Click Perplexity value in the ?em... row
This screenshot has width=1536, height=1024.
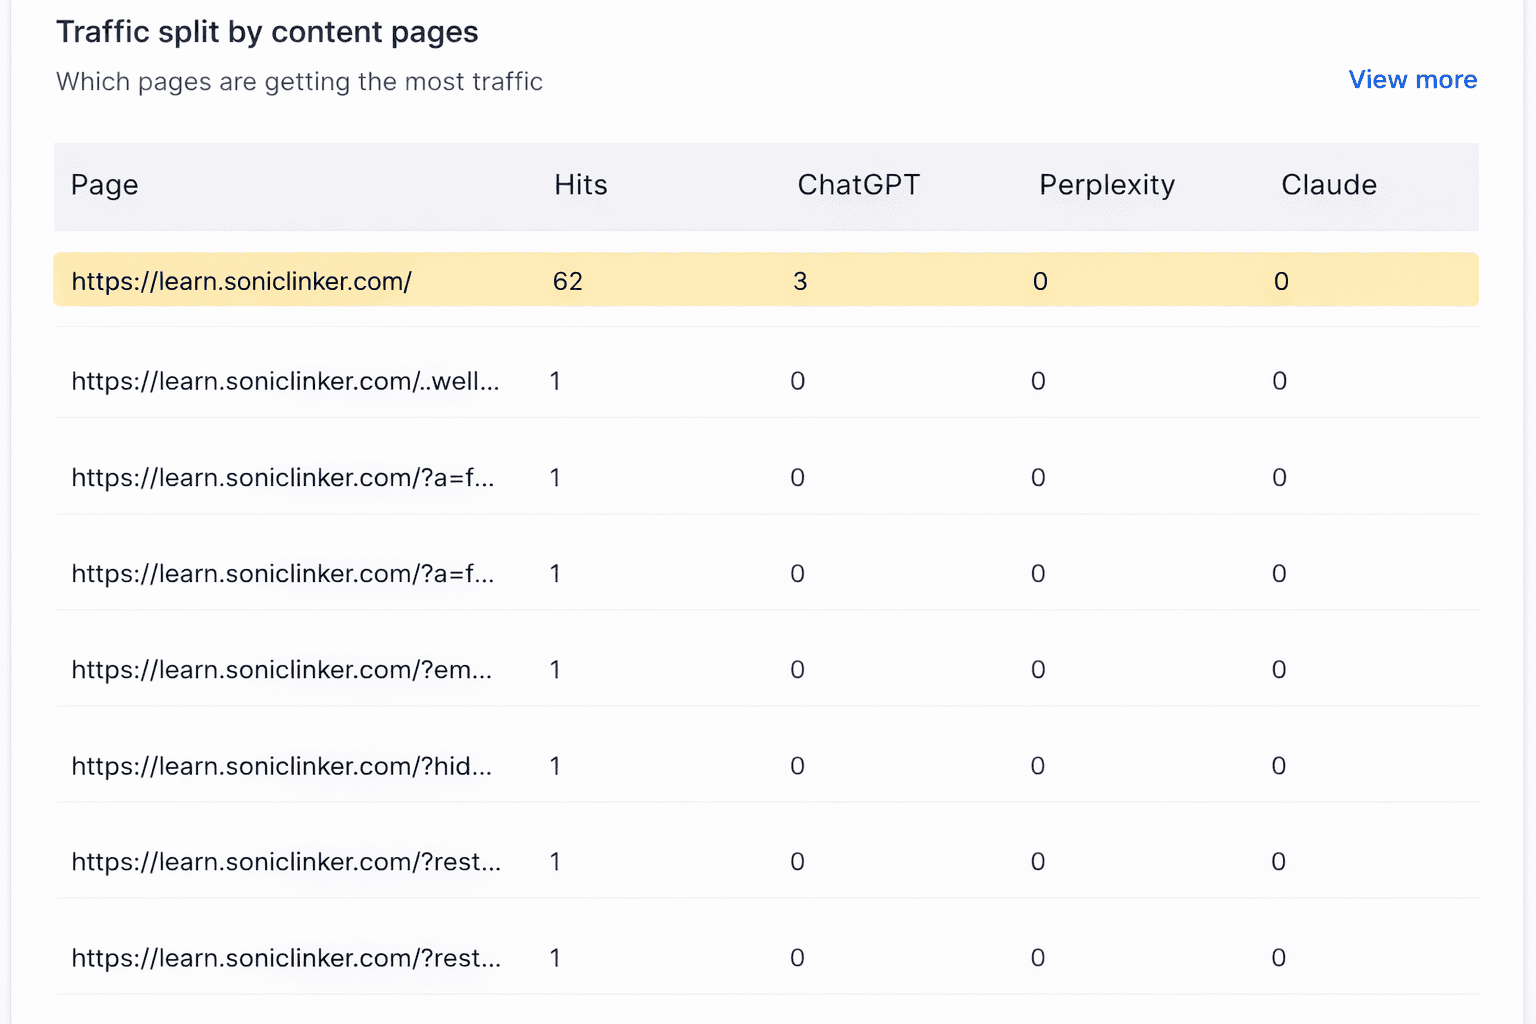[1038, 670]
